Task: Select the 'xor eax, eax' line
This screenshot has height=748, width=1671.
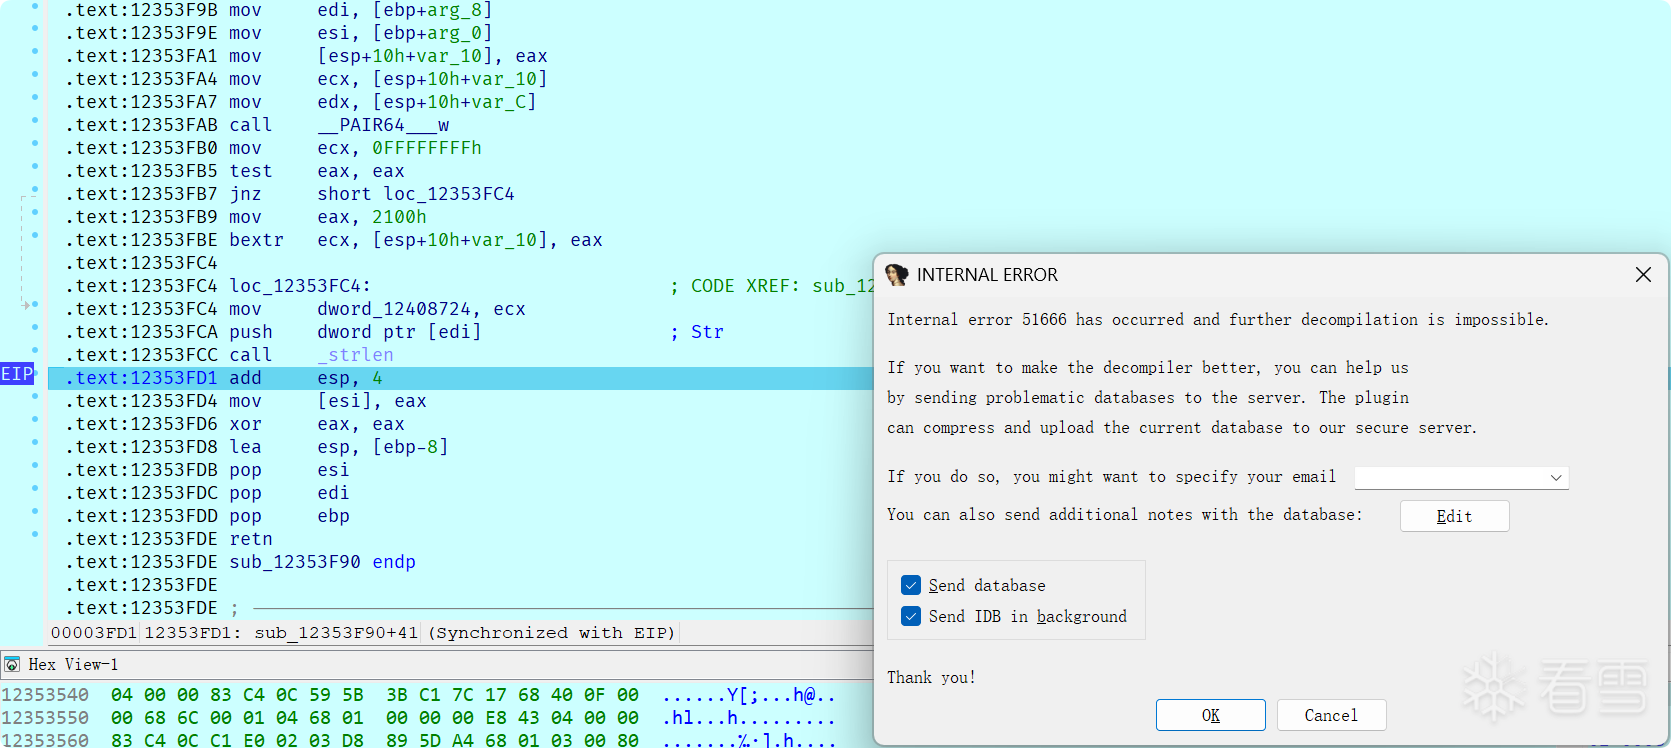Action: click(x=235, y=424)
